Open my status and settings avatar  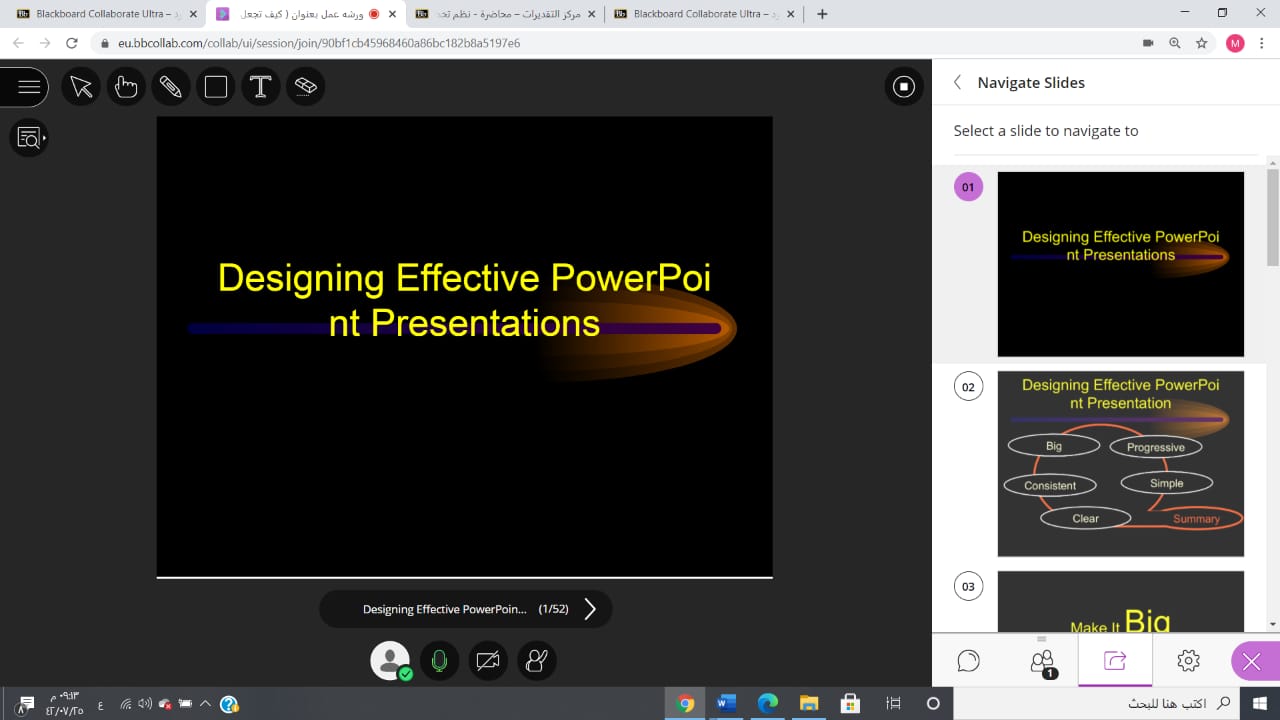(x=390, y=661)
